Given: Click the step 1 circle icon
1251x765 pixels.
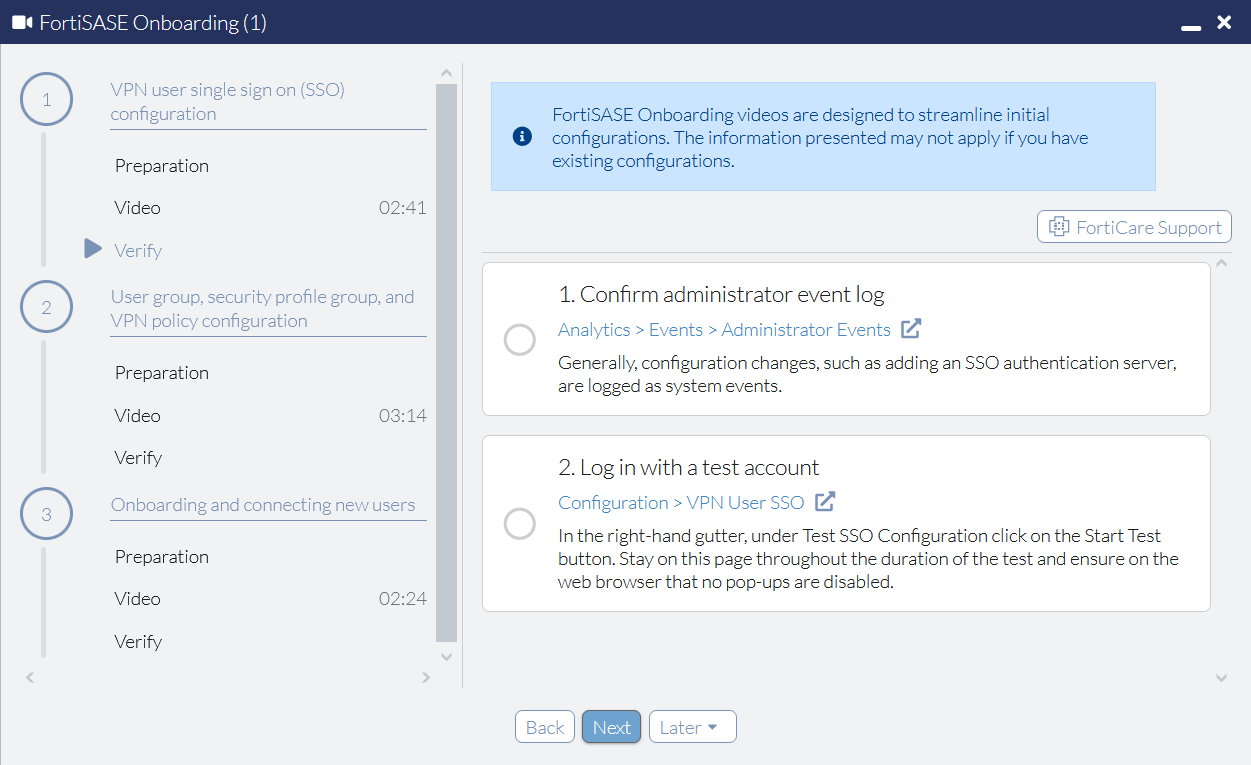Looking at the screenshot, I should coord(46,100).
